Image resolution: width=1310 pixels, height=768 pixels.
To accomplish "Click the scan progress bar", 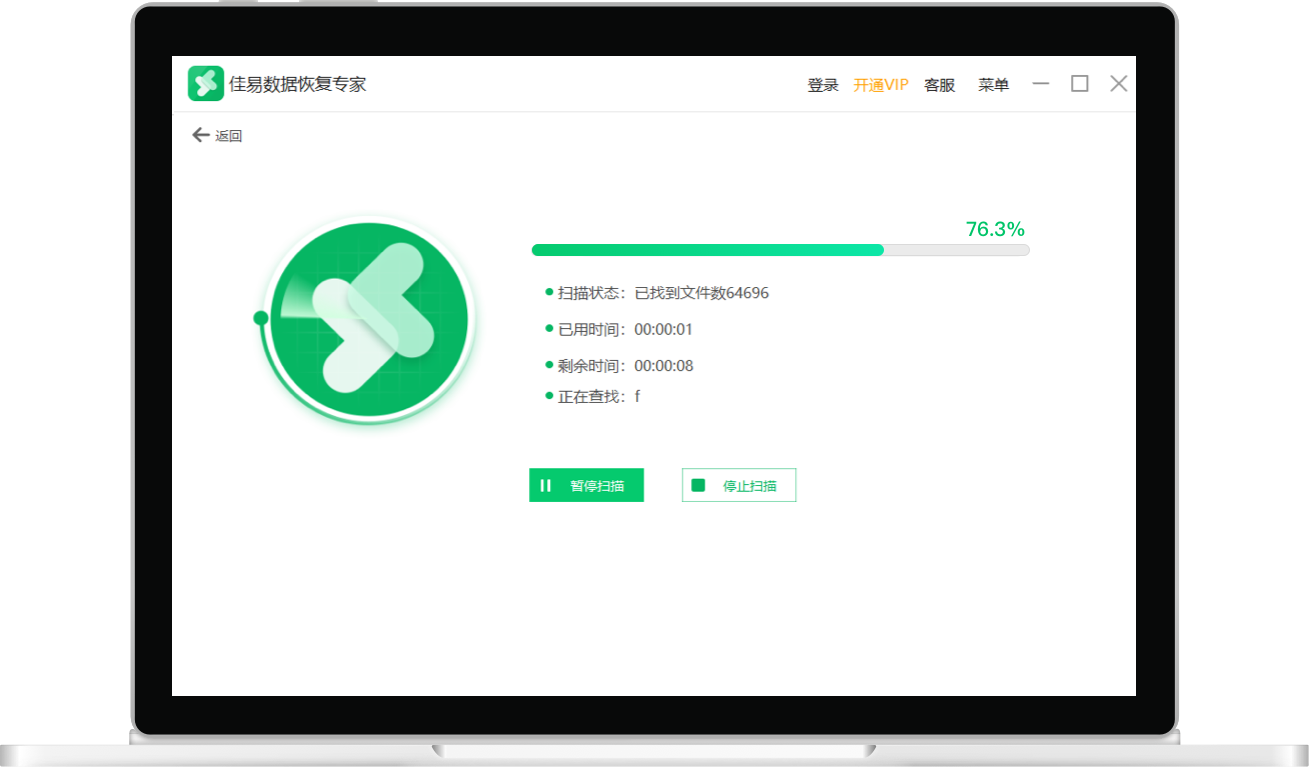I will point(780,249).
